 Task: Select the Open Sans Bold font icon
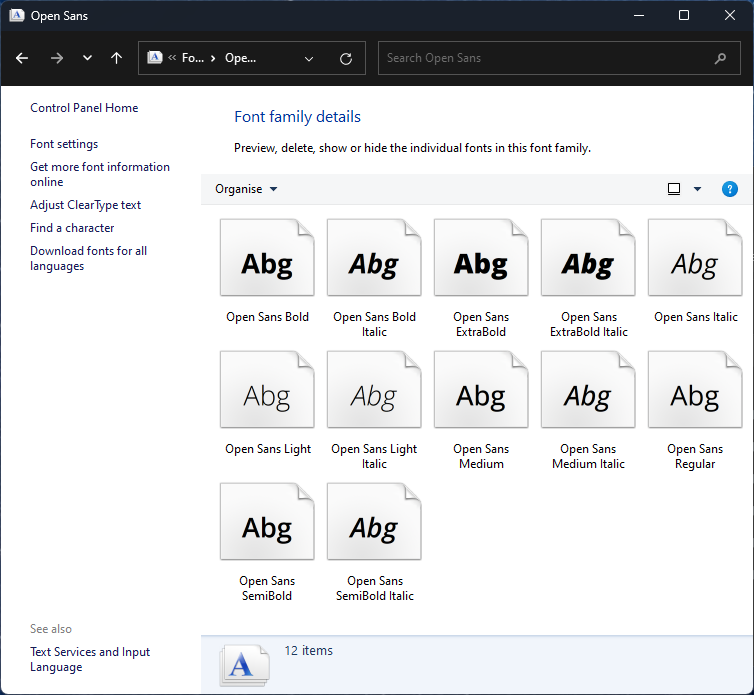point(267,259)
